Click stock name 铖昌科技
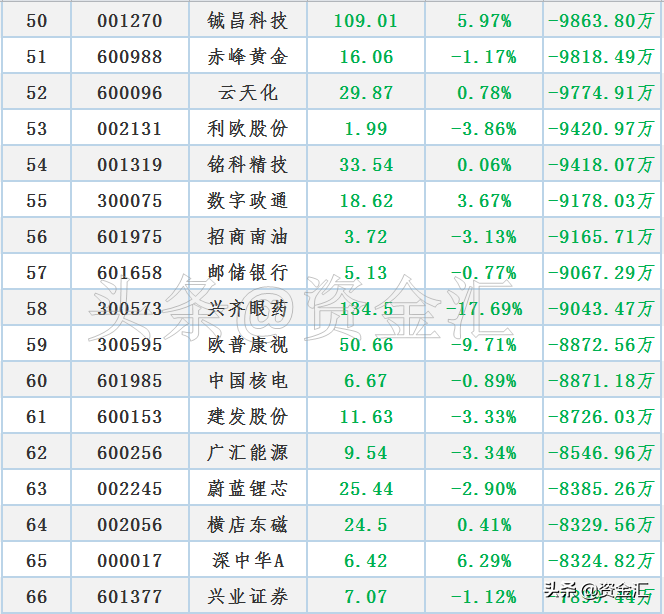Image resolution: width=664 pixels, height=614 pixels. [247, 21]
